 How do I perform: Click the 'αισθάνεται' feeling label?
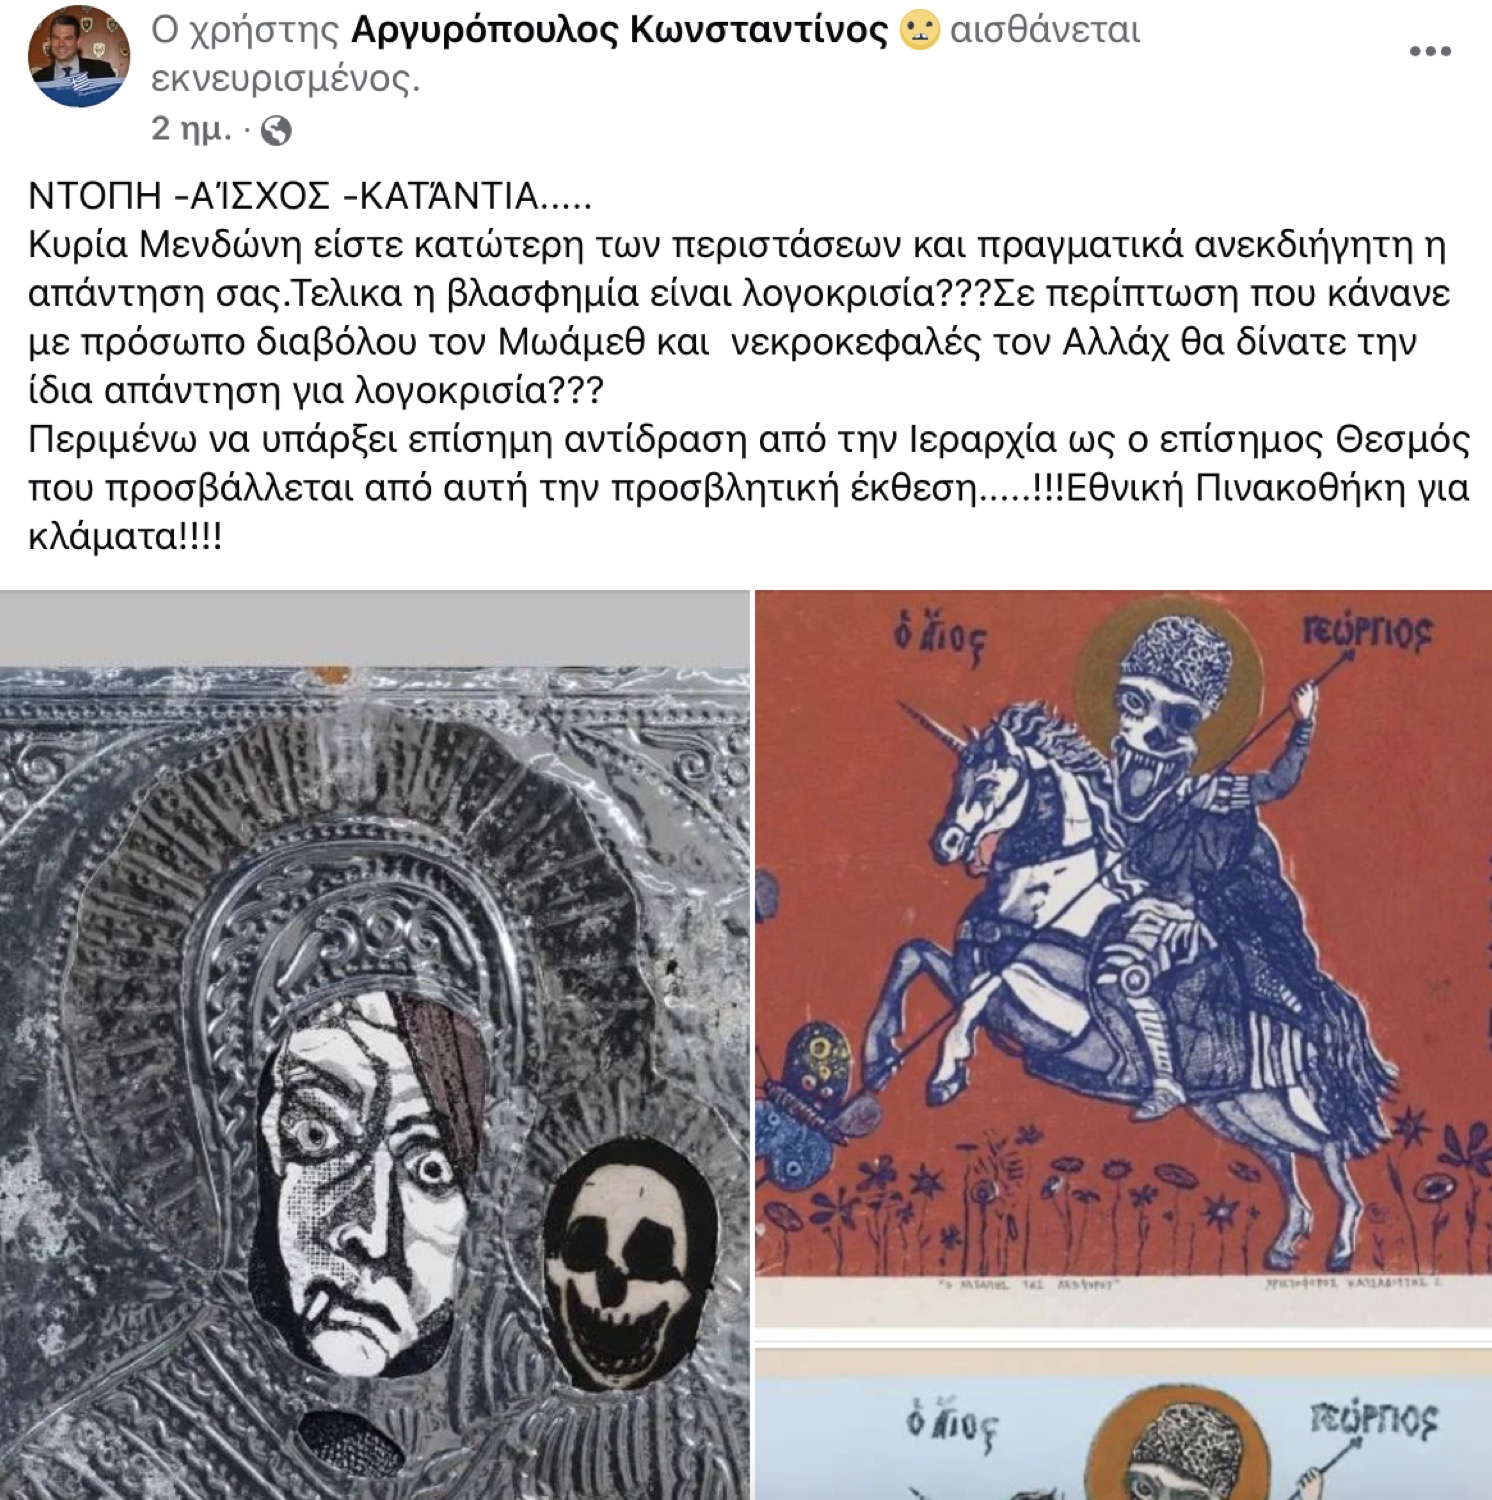point(1045,30)
